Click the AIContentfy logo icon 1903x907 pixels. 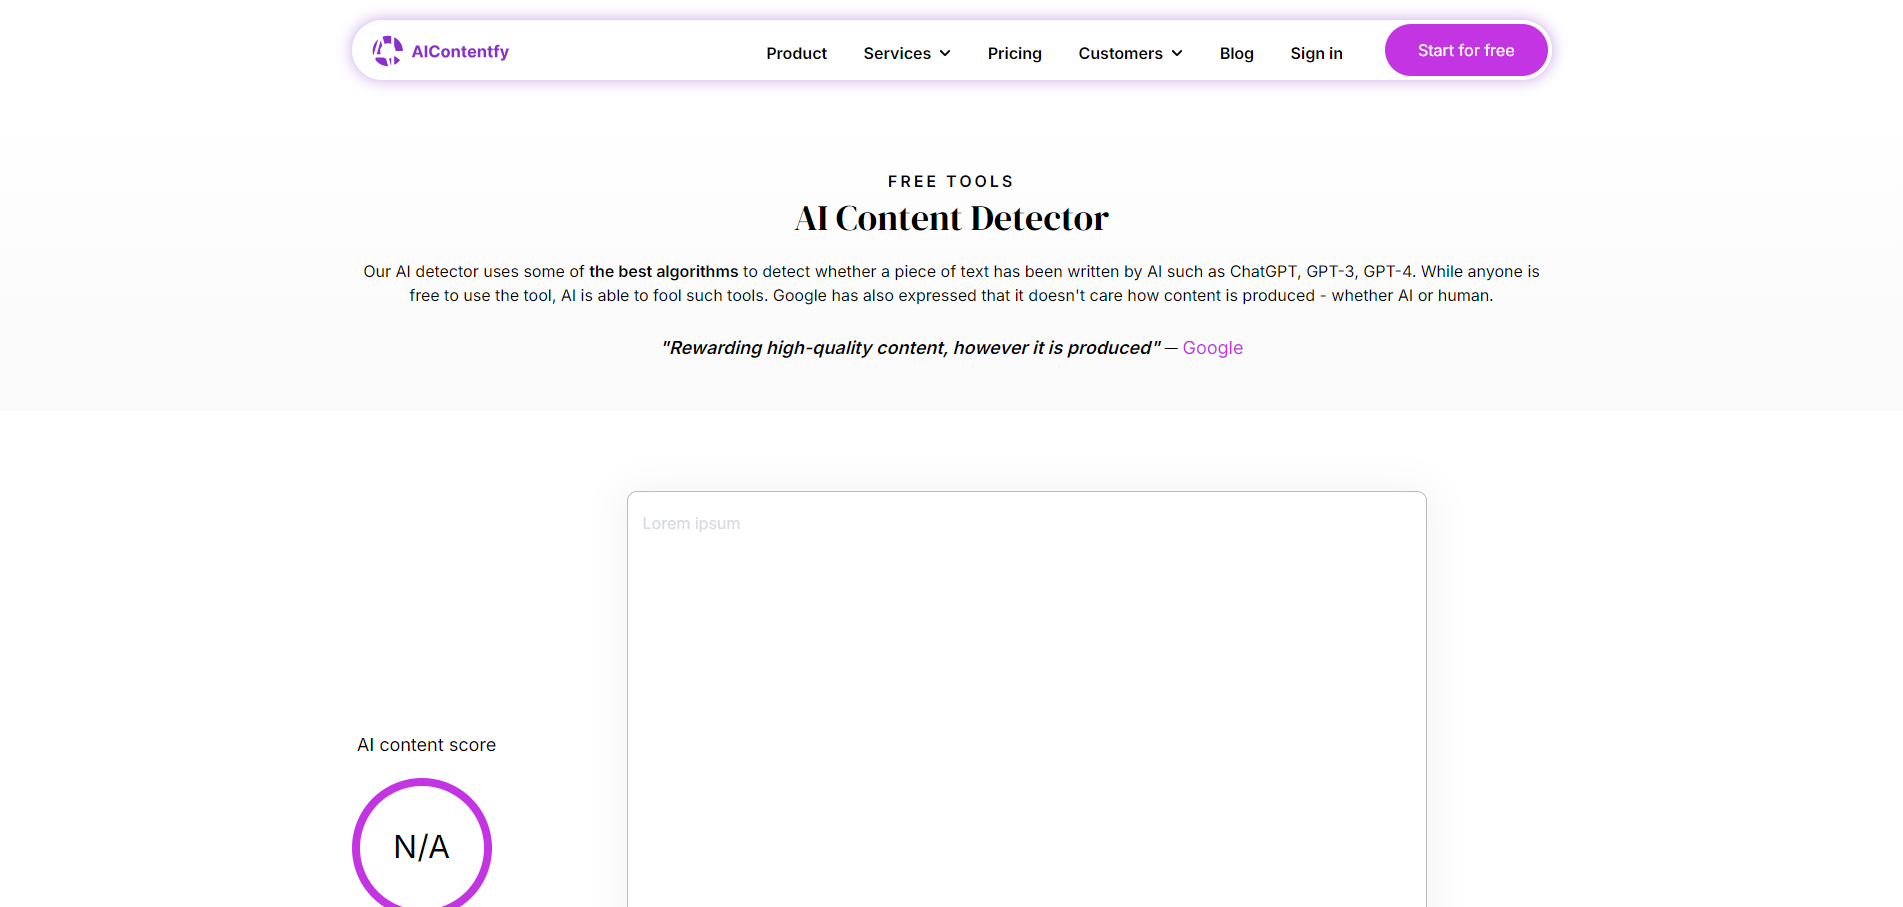click(387, 50)
